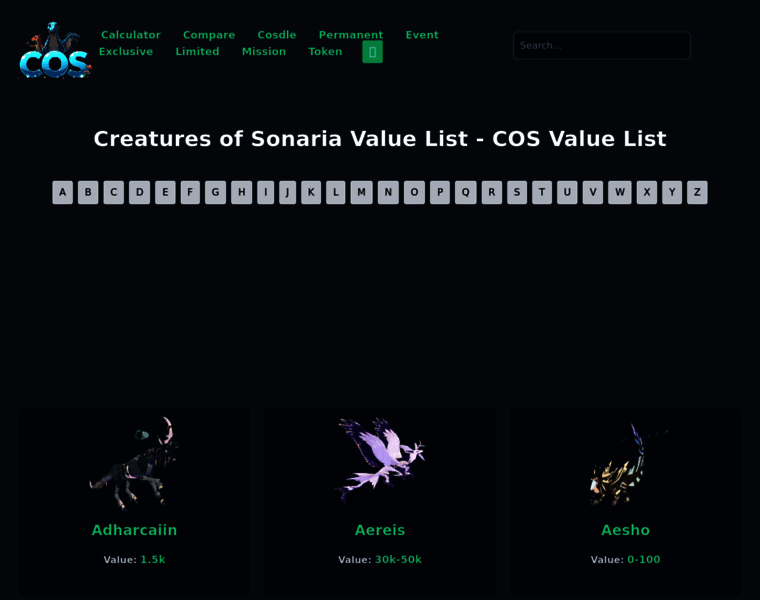Viewport: 760px width, 600px height.
Task: Toggle the green theme button in navbar
Action: tap(372, 52)
